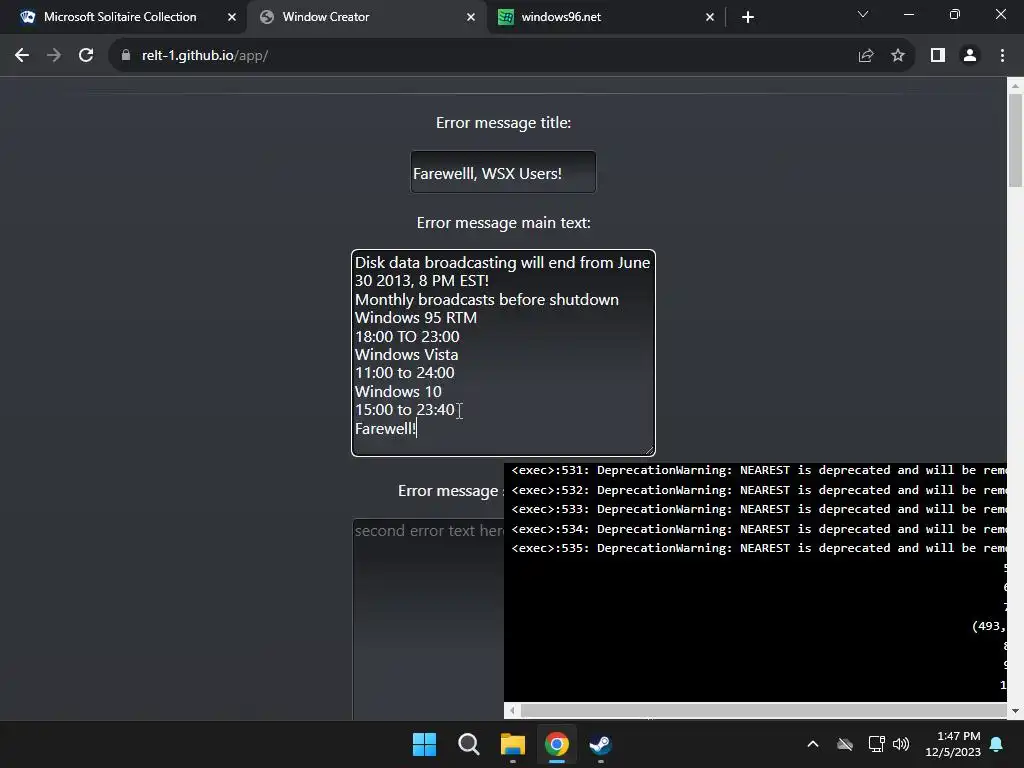
Task: Click the 'Error message main text:' label
Action: point(504,223)
